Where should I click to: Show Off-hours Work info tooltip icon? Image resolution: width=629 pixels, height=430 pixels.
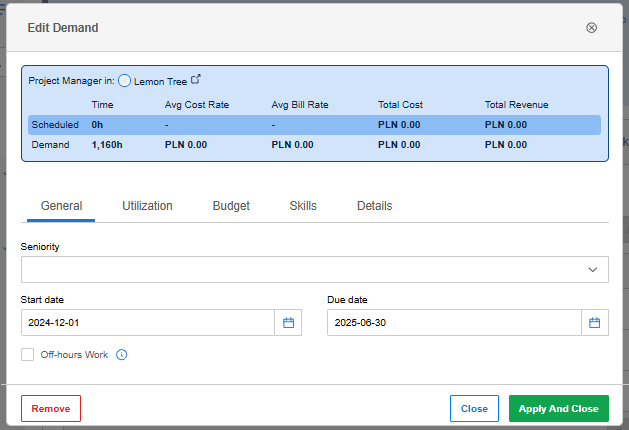pos(122,355)
